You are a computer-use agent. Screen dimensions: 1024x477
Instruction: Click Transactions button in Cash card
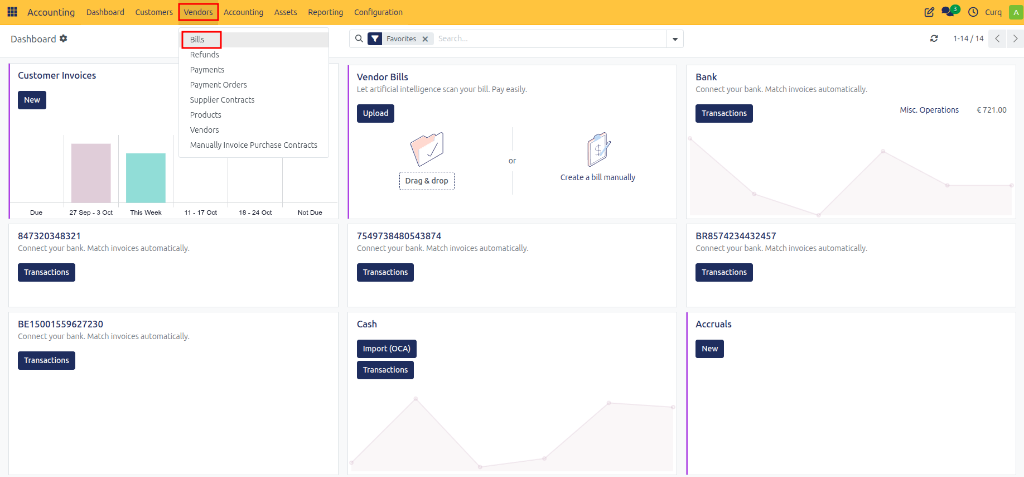tap(385, 370)
